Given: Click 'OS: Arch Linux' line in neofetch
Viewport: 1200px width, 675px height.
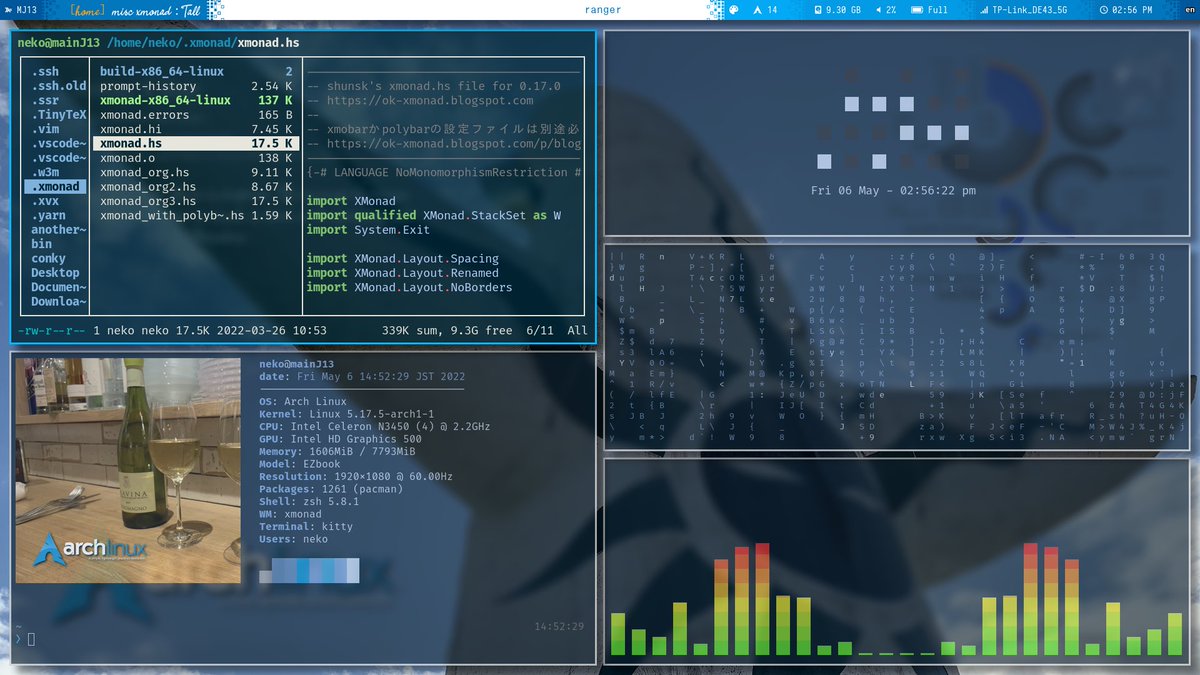Looking at the screenshot, I should click(x=302, y=402).
